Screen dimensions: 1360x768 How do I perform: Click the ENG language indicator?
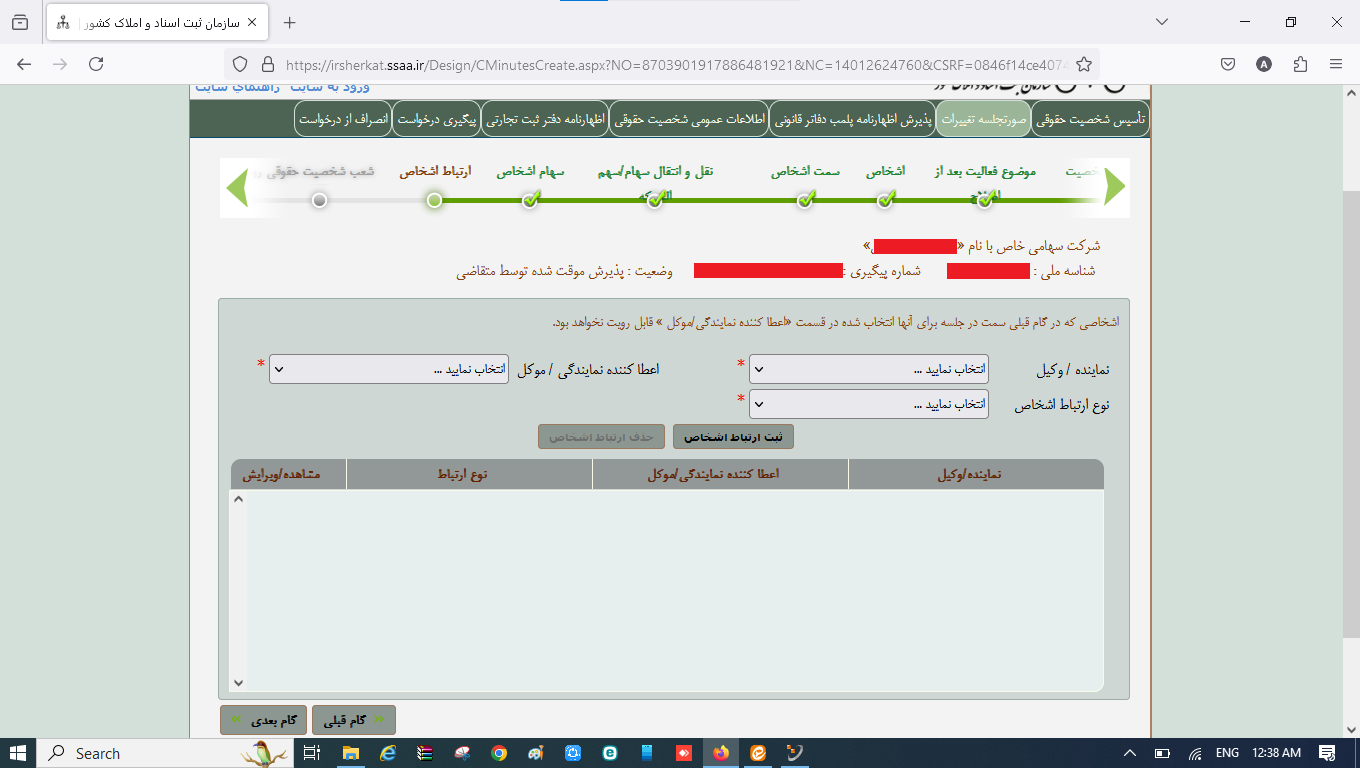click(1227, 753)
